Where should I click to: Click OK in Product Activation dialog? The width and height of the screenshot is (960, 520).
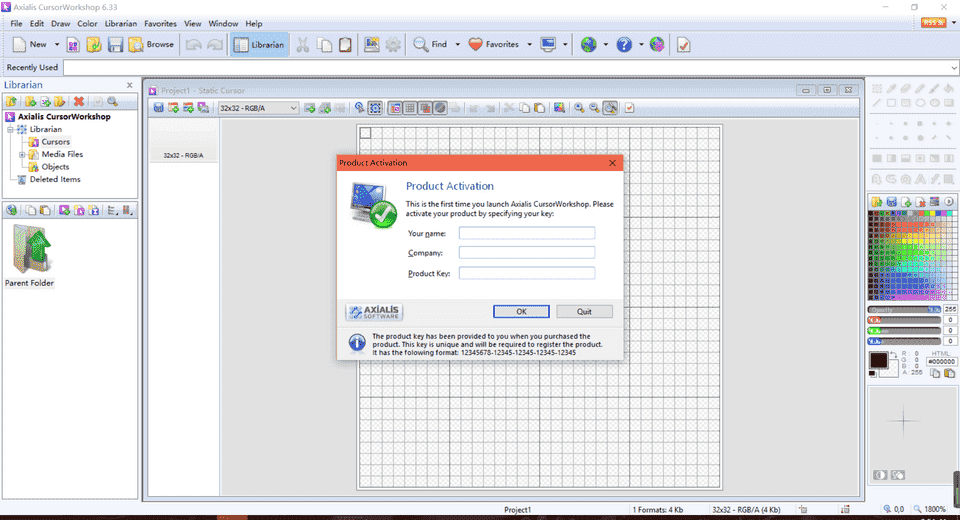tap(521, 311)
